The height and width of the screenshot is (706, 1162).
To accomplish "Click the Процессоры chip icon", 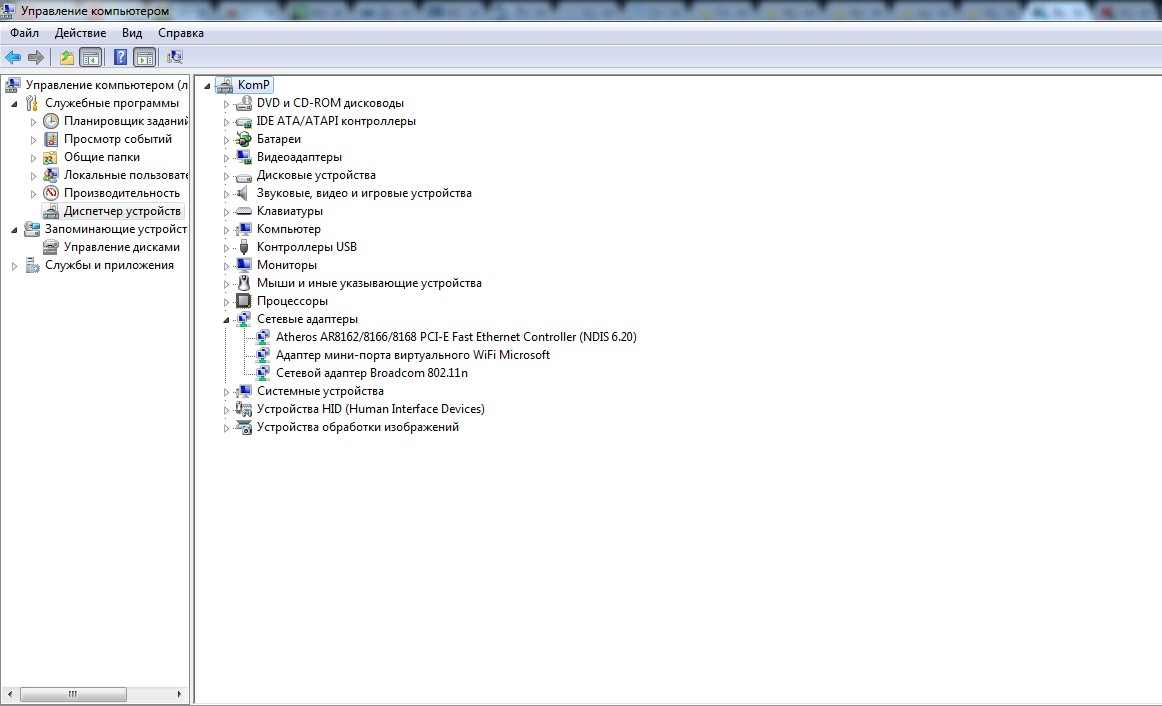I will 244,301.
